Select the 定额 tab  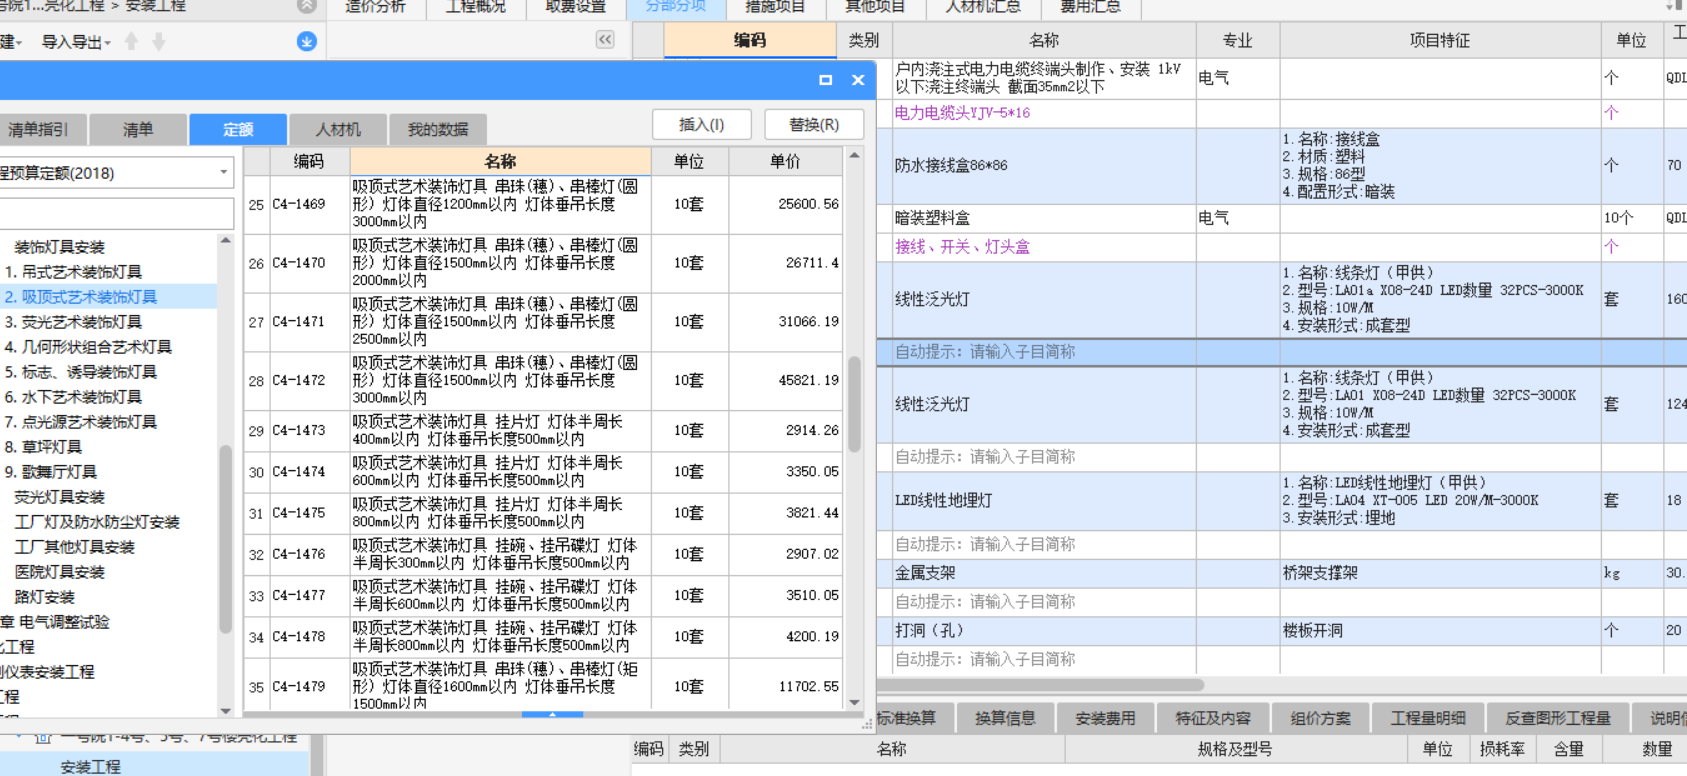click(x=238, y=129)
